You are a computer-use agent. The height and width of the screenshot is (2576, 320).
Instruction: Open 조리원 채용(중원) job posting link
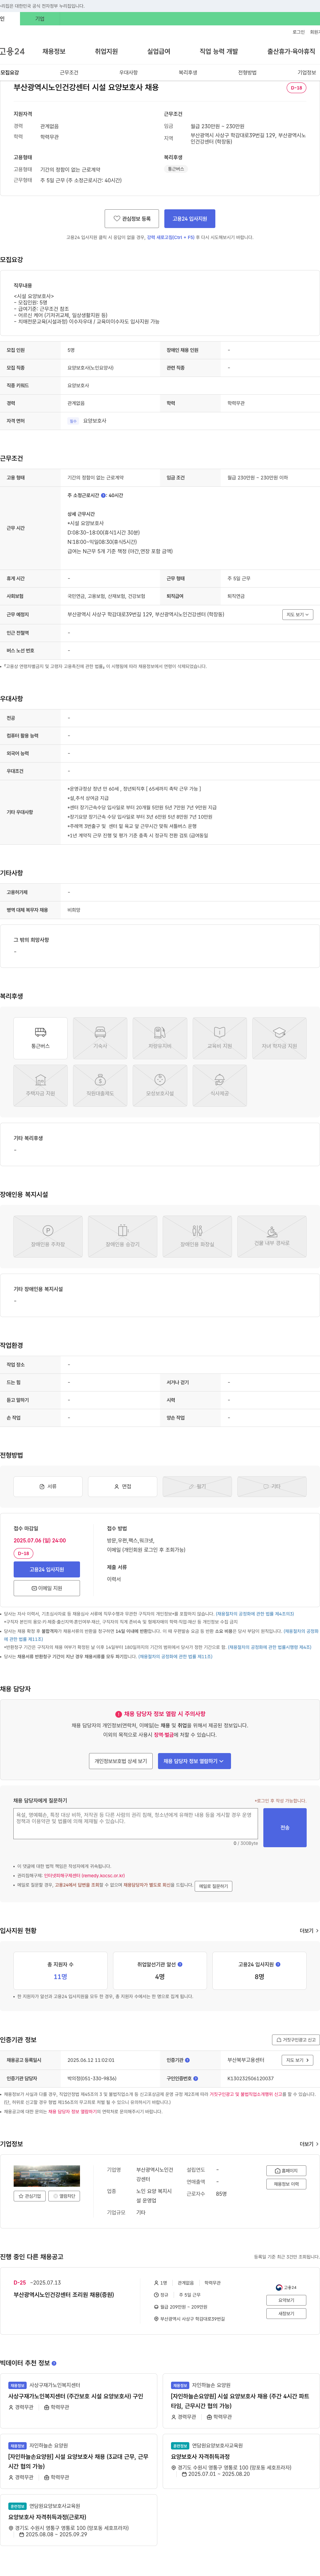[64, 2294]
